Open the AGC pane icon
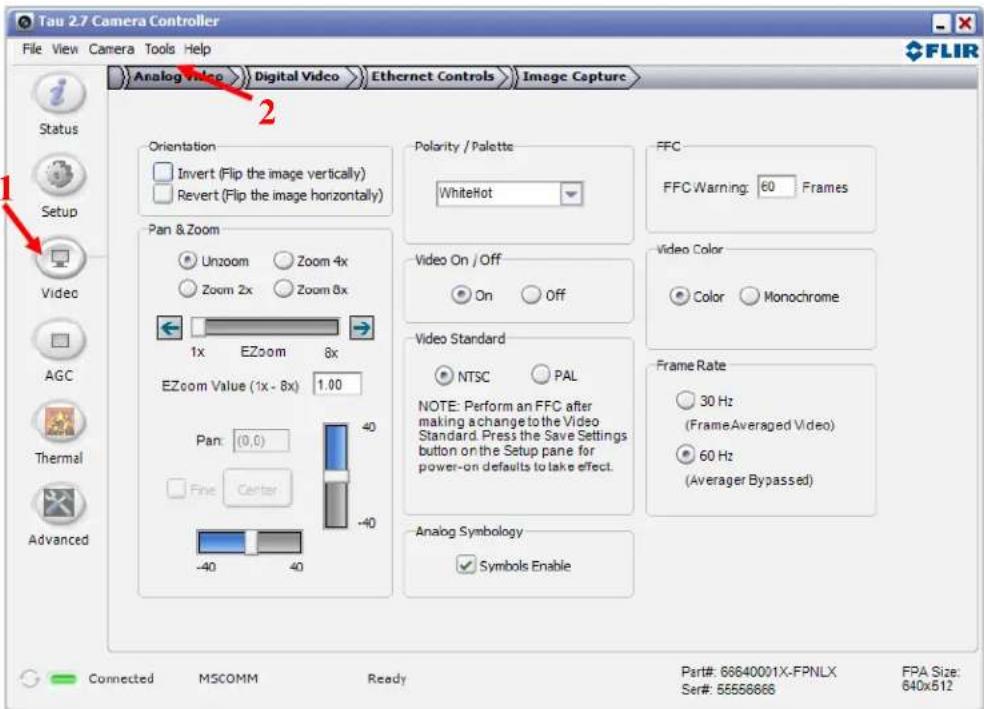 (x=59, y=341)
